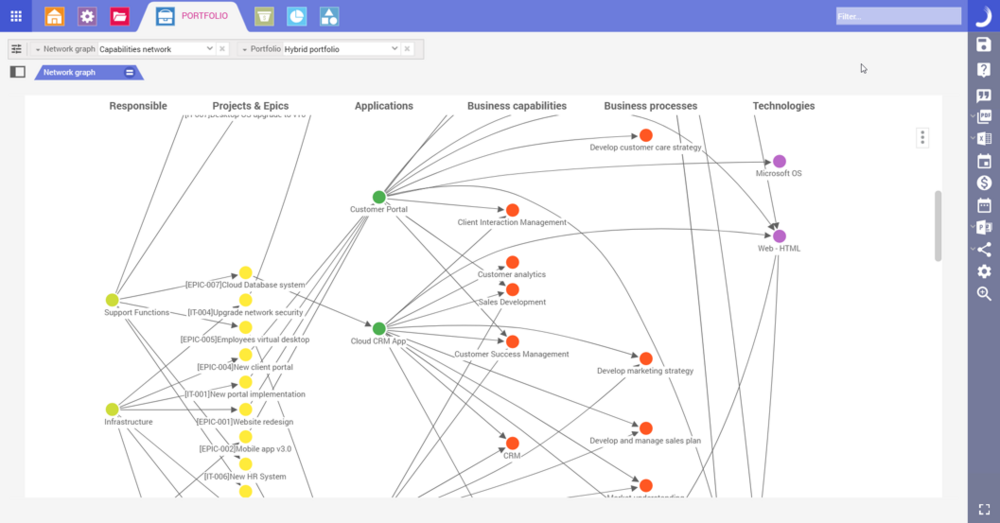
Task: Toggle the side panel layout button
Action: (x=18, y=72)
